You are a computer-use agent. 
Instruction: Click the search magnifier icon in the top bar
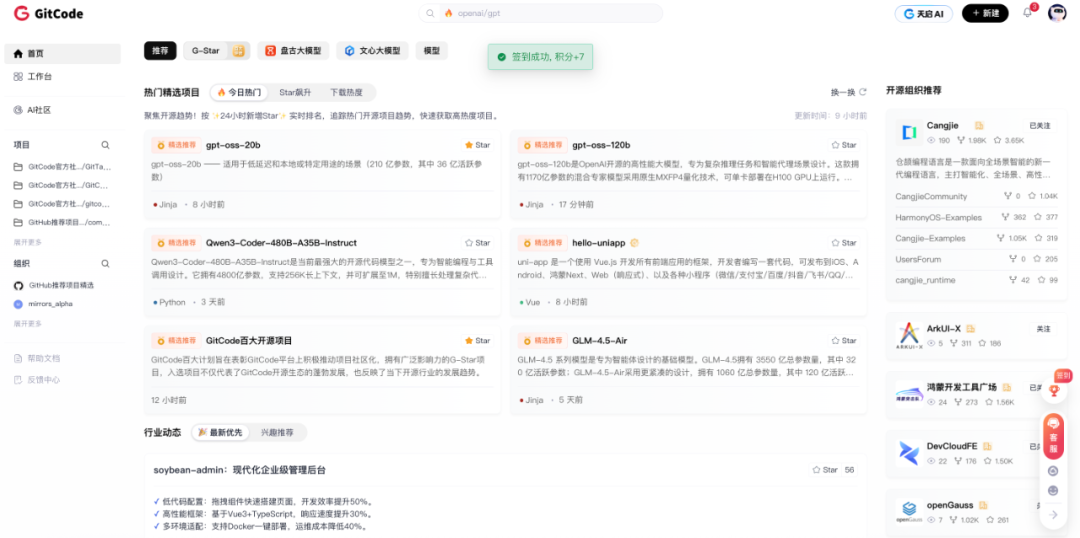click(430, 13)
